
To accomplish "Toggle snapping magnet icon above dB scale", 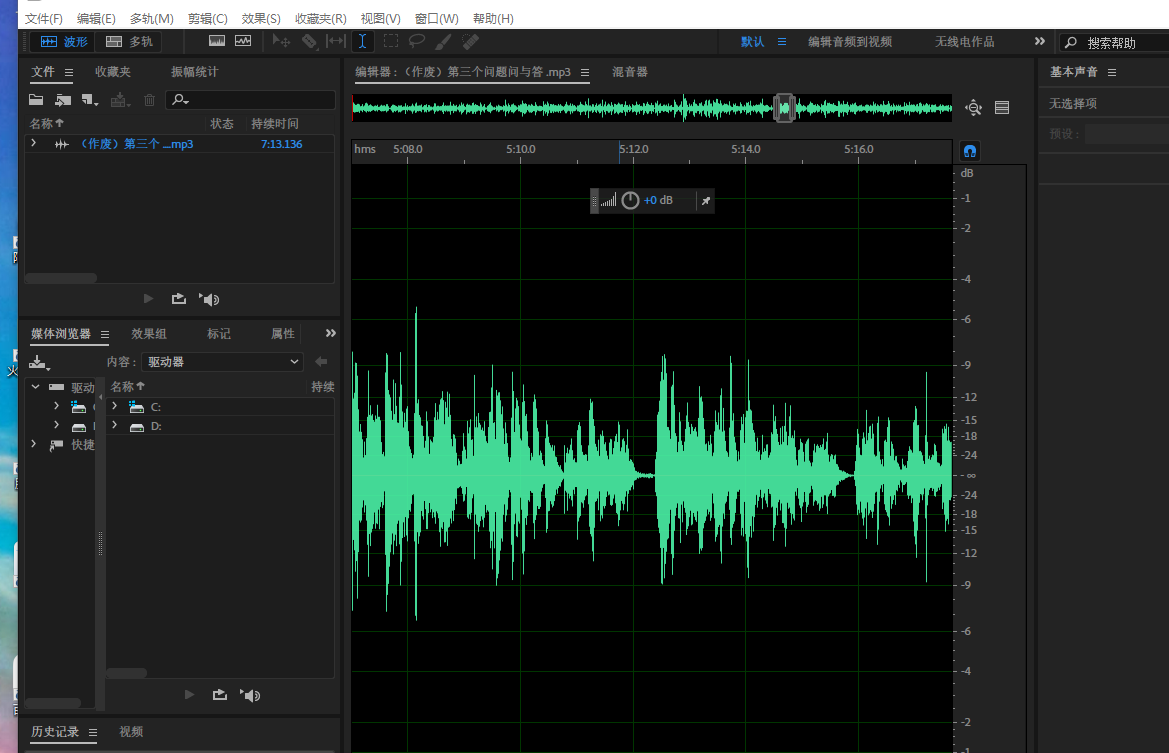I will point(969,151).
